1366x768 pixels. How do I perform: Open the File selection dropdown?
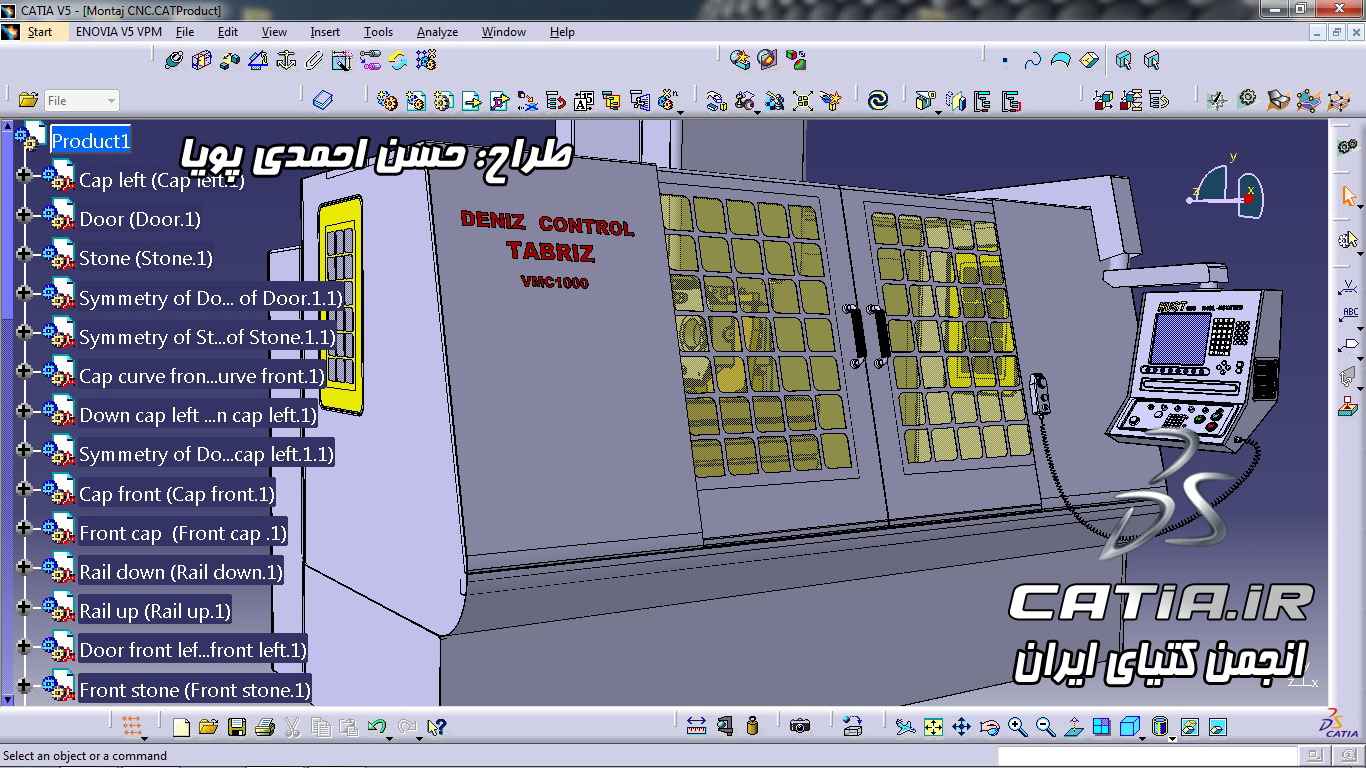click(x=82, y=100)
